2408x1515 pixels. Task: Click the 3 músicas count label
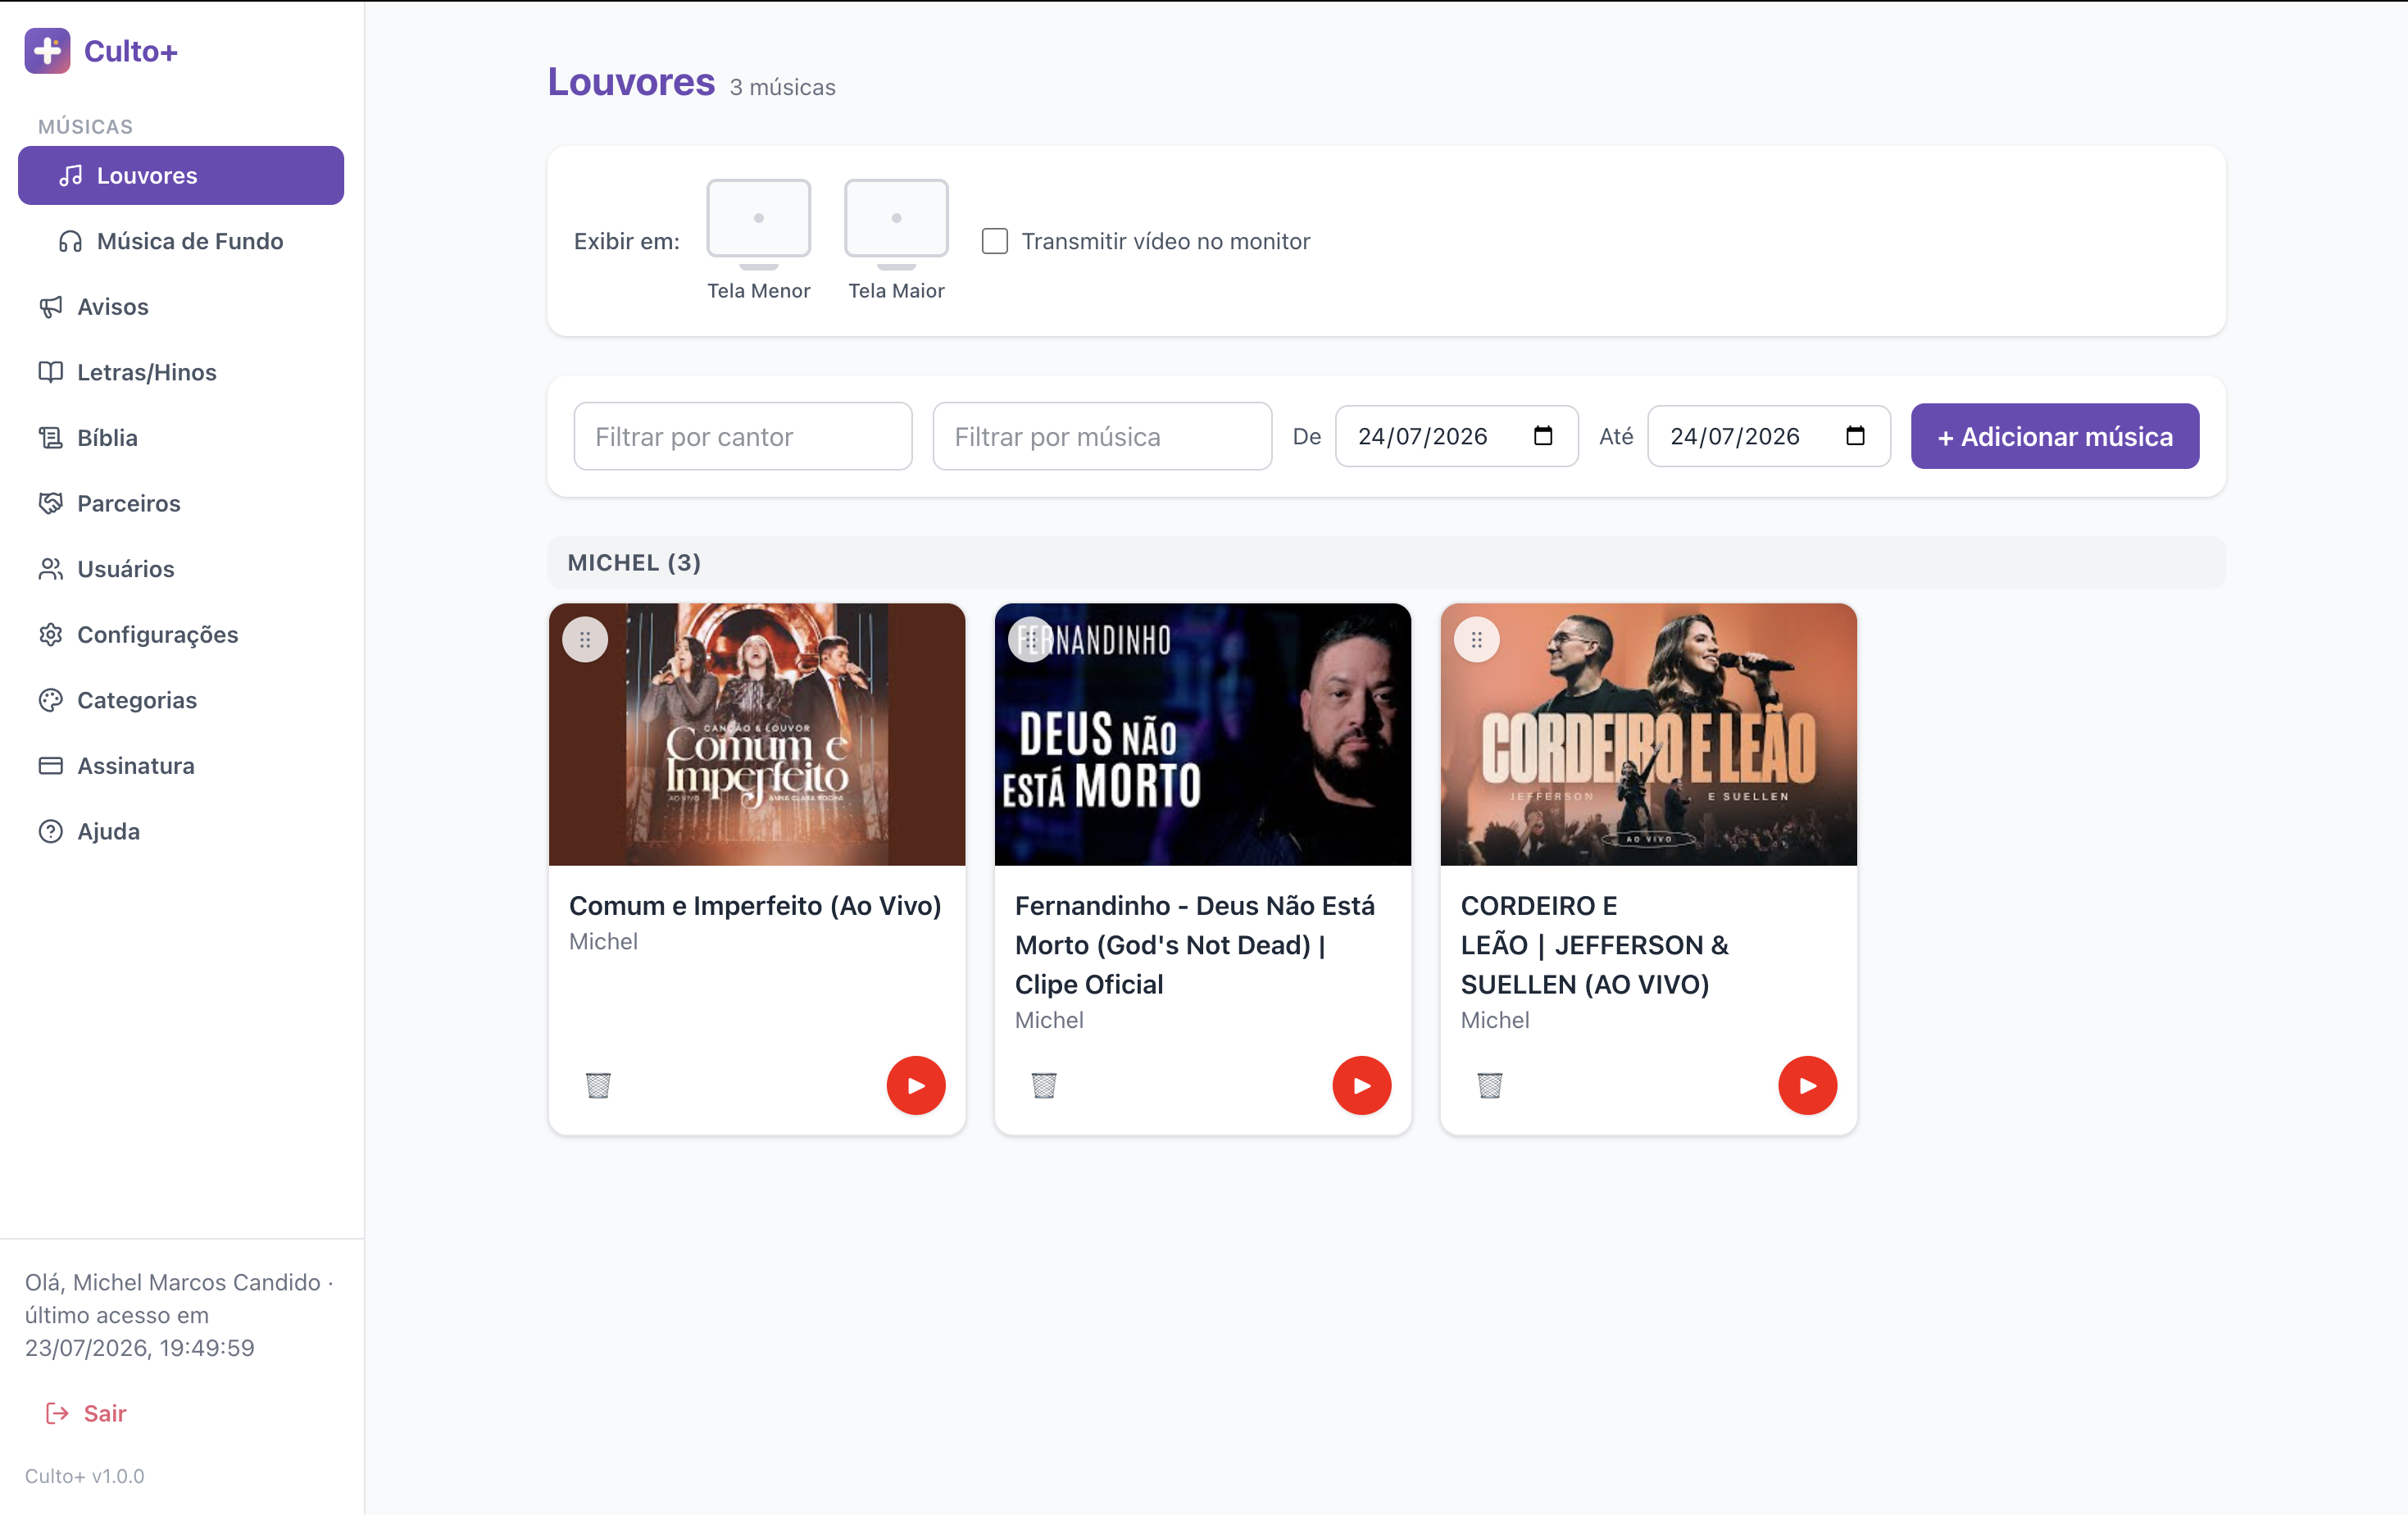coord(782,88)
